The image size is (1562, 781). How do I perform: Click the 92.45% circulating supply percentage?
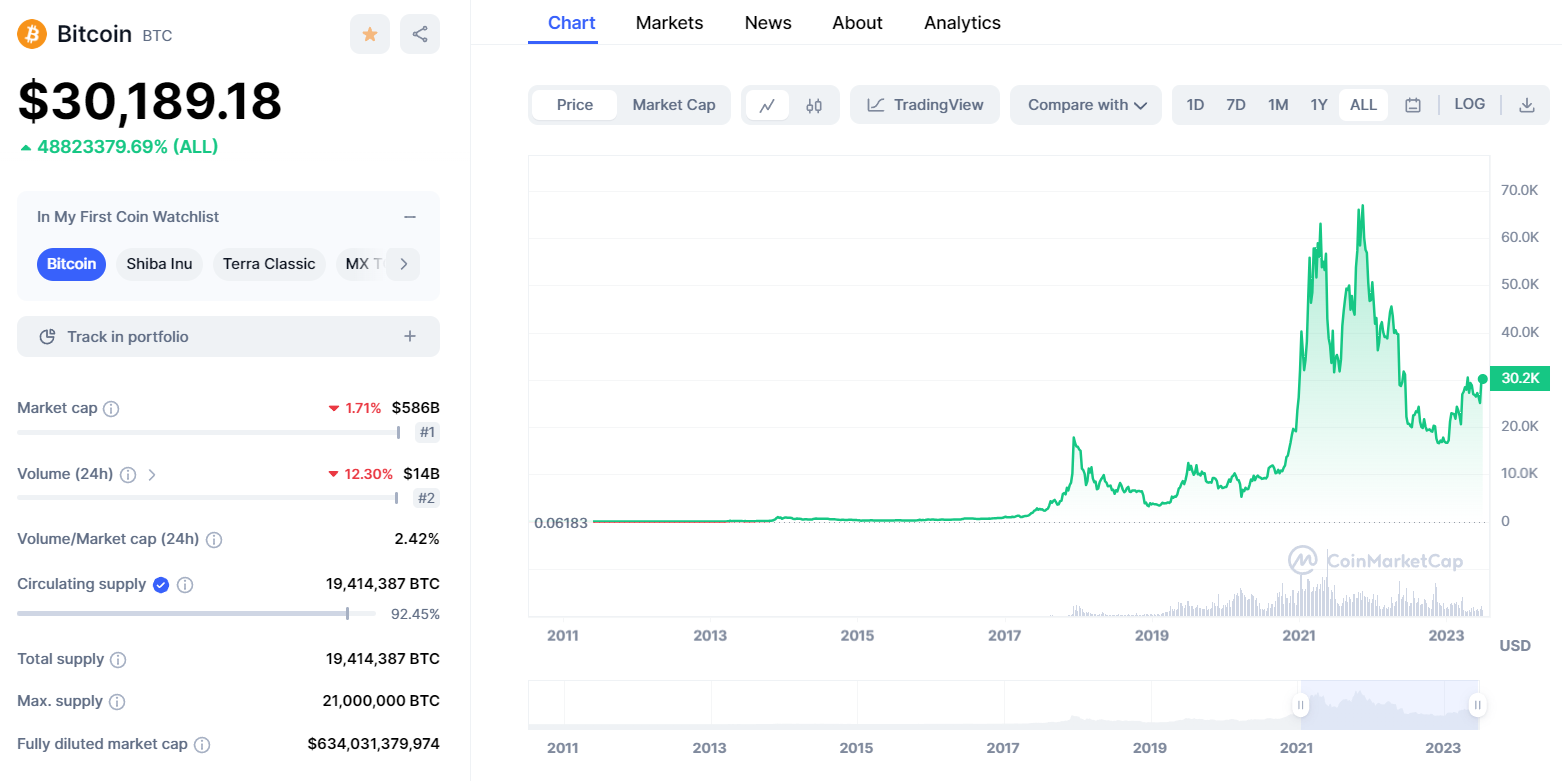click(x=415, y=614)
